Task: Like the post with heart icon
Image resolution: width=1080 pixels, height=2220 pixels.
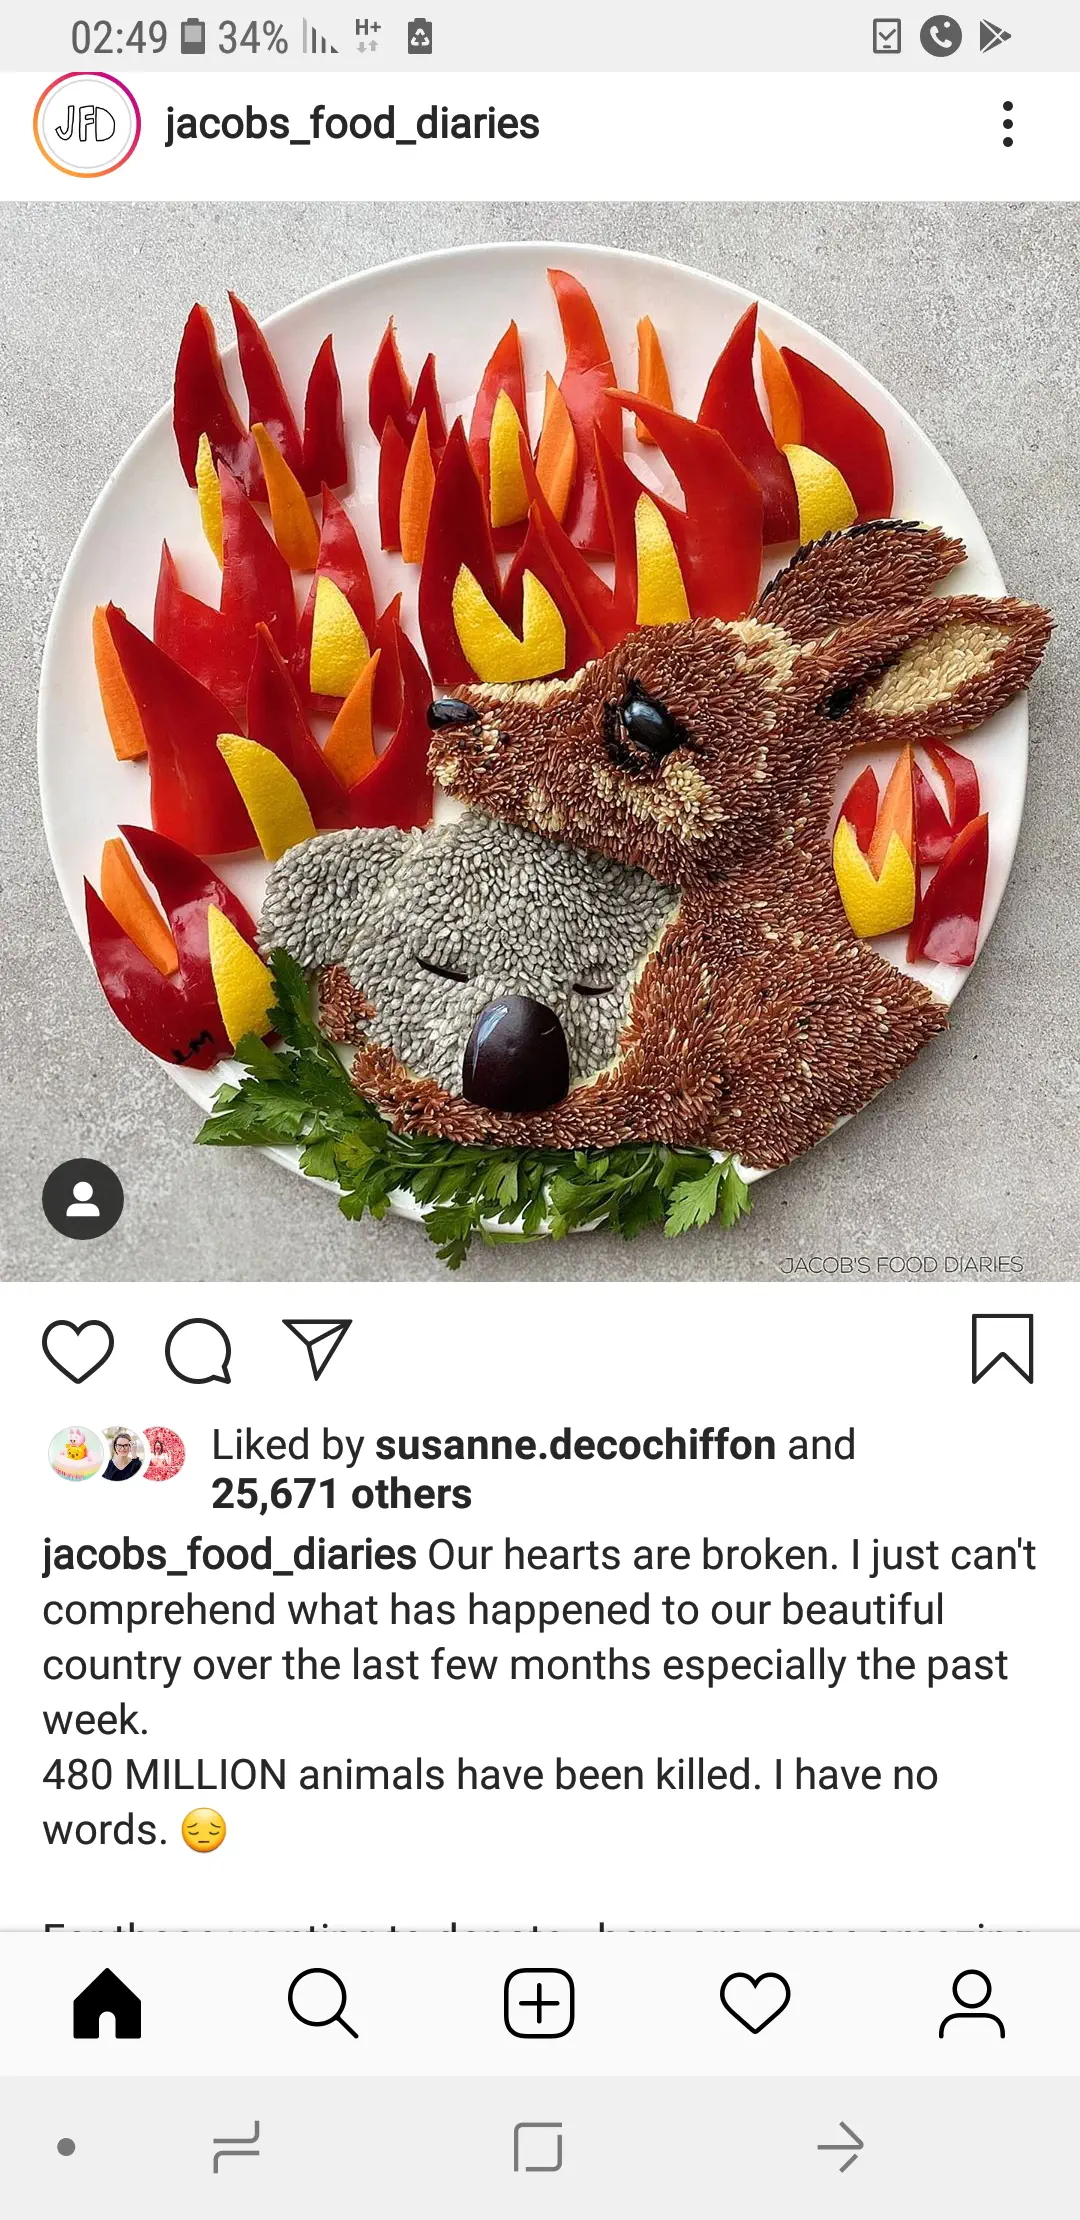Action: 78,1351
